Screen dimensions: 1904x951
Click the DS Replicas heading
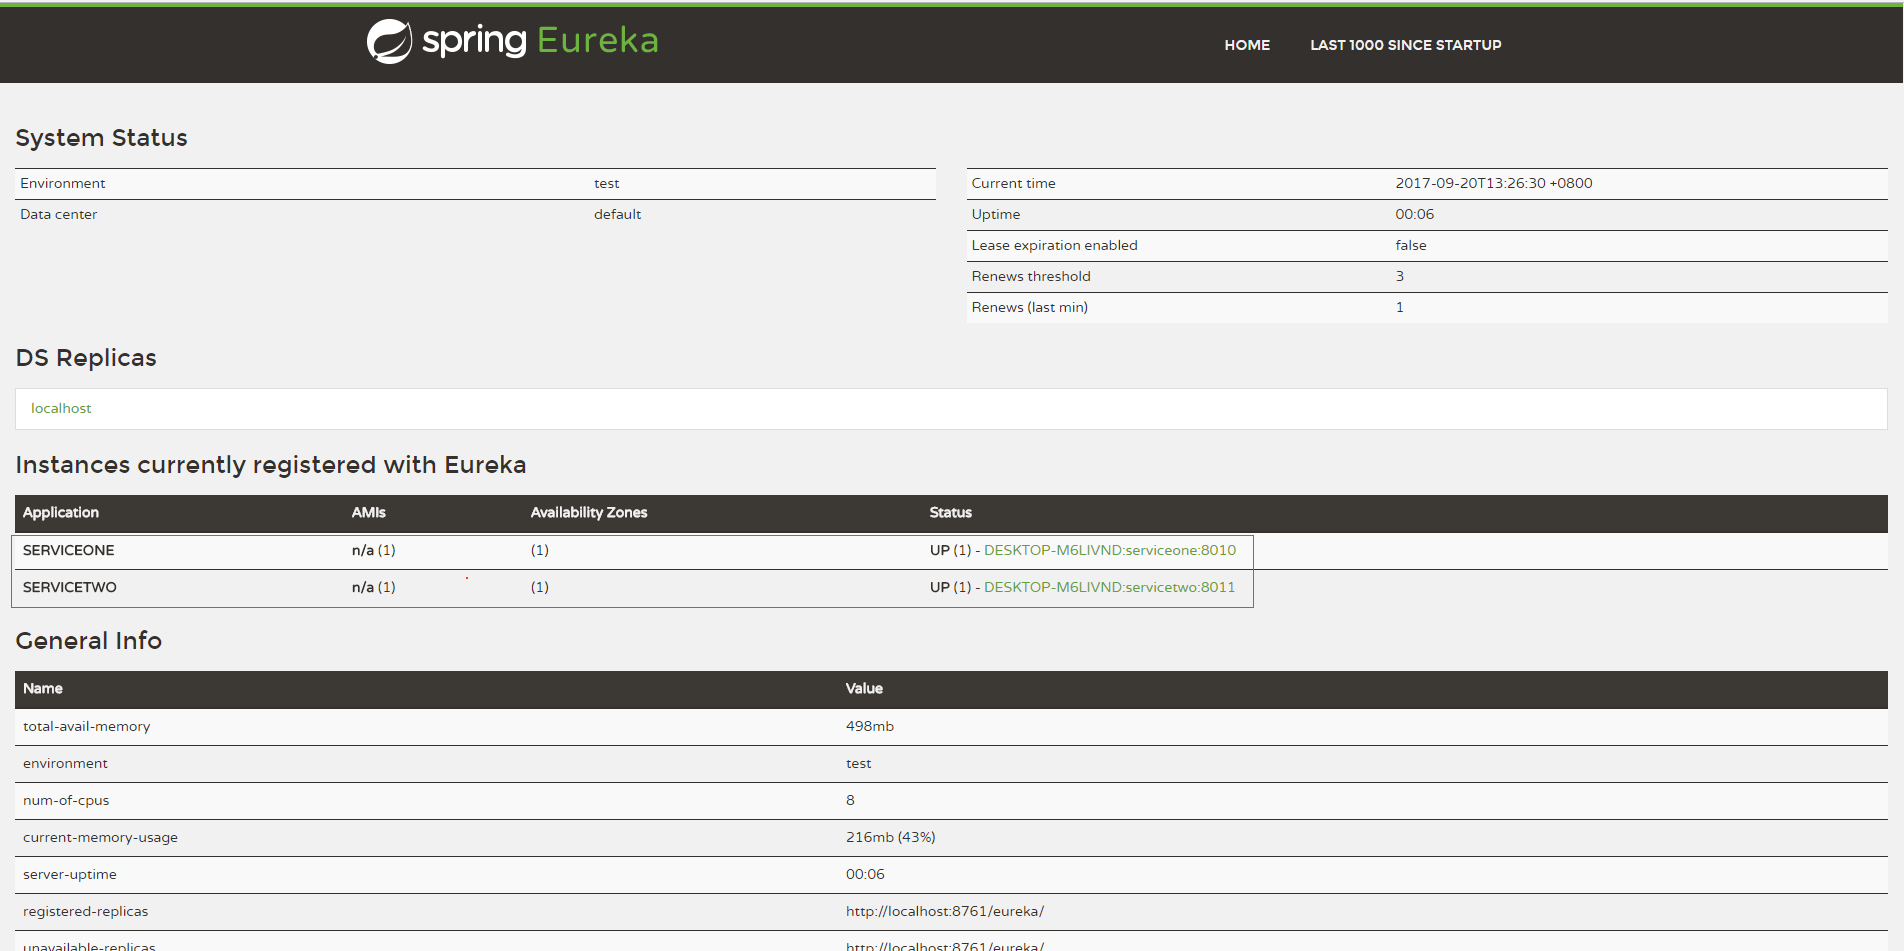pos(86,358)
